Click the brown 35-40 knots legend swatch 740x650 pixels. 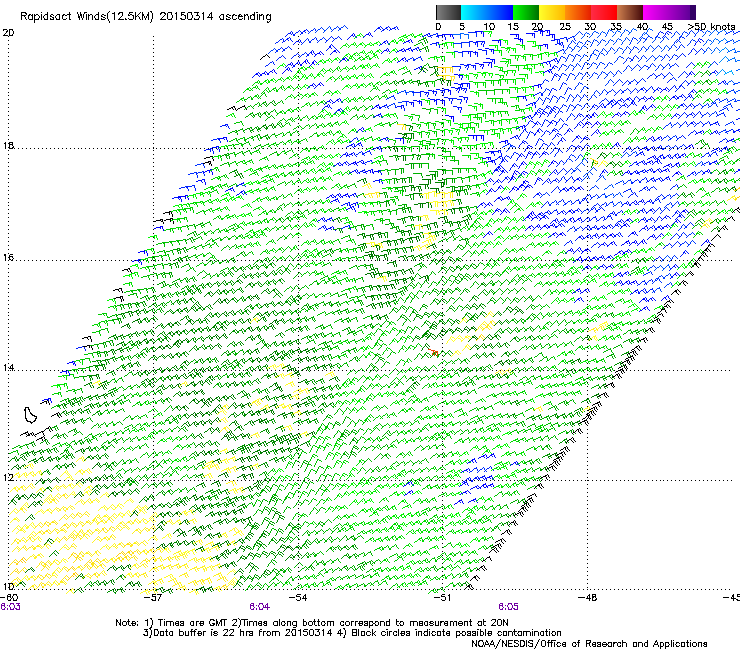(x=630, y=12)
